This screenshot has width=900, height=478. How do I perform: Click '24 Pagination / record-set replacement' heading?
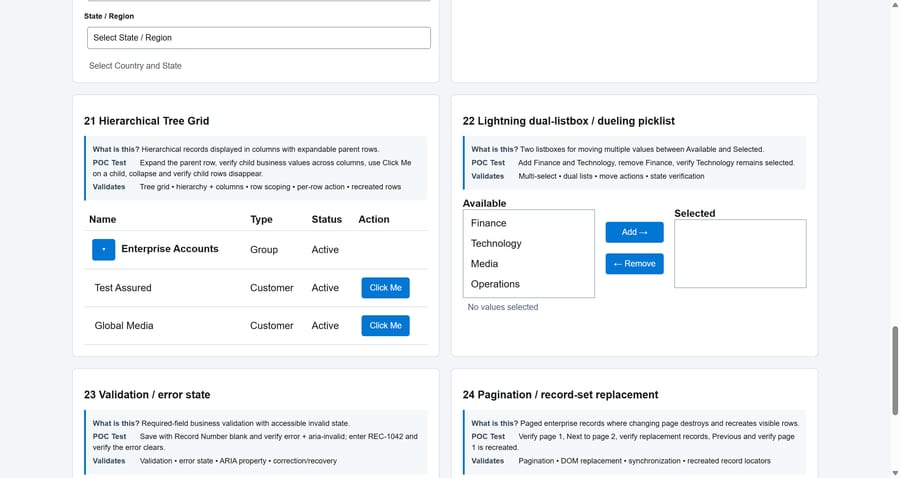point(560,395)
